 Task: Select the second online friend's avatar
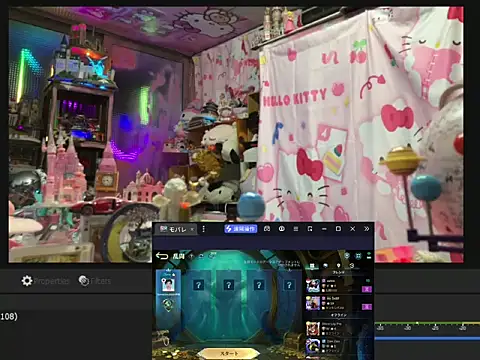tap(313, 303)
